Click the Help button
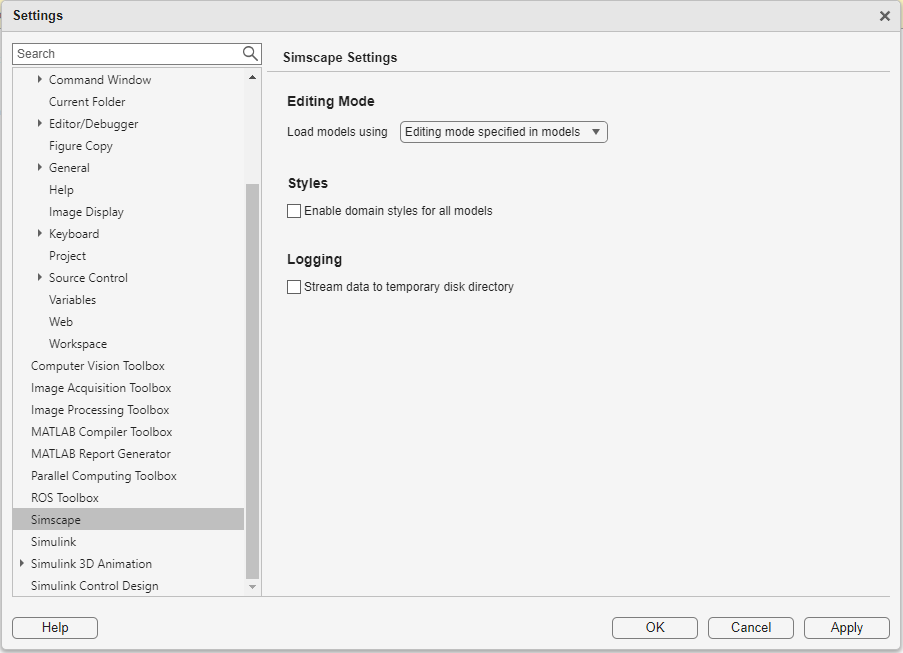Viewport: 903px width, 653px height. (x=55, y=628)
